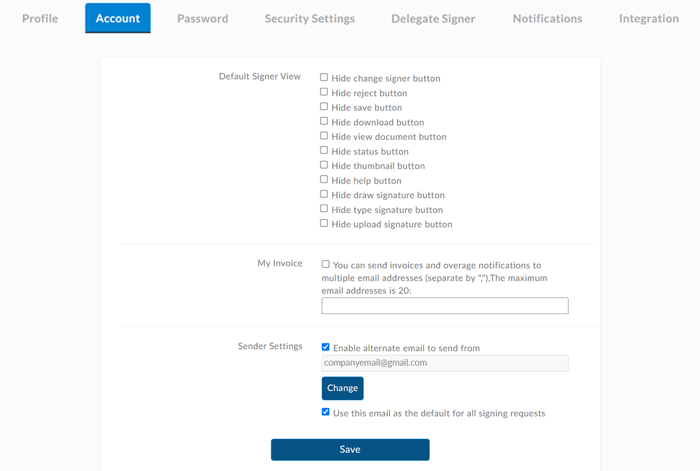Viewport: 700px width, 471px height.
Task: Click the Save button
Action: pos(350,450)
